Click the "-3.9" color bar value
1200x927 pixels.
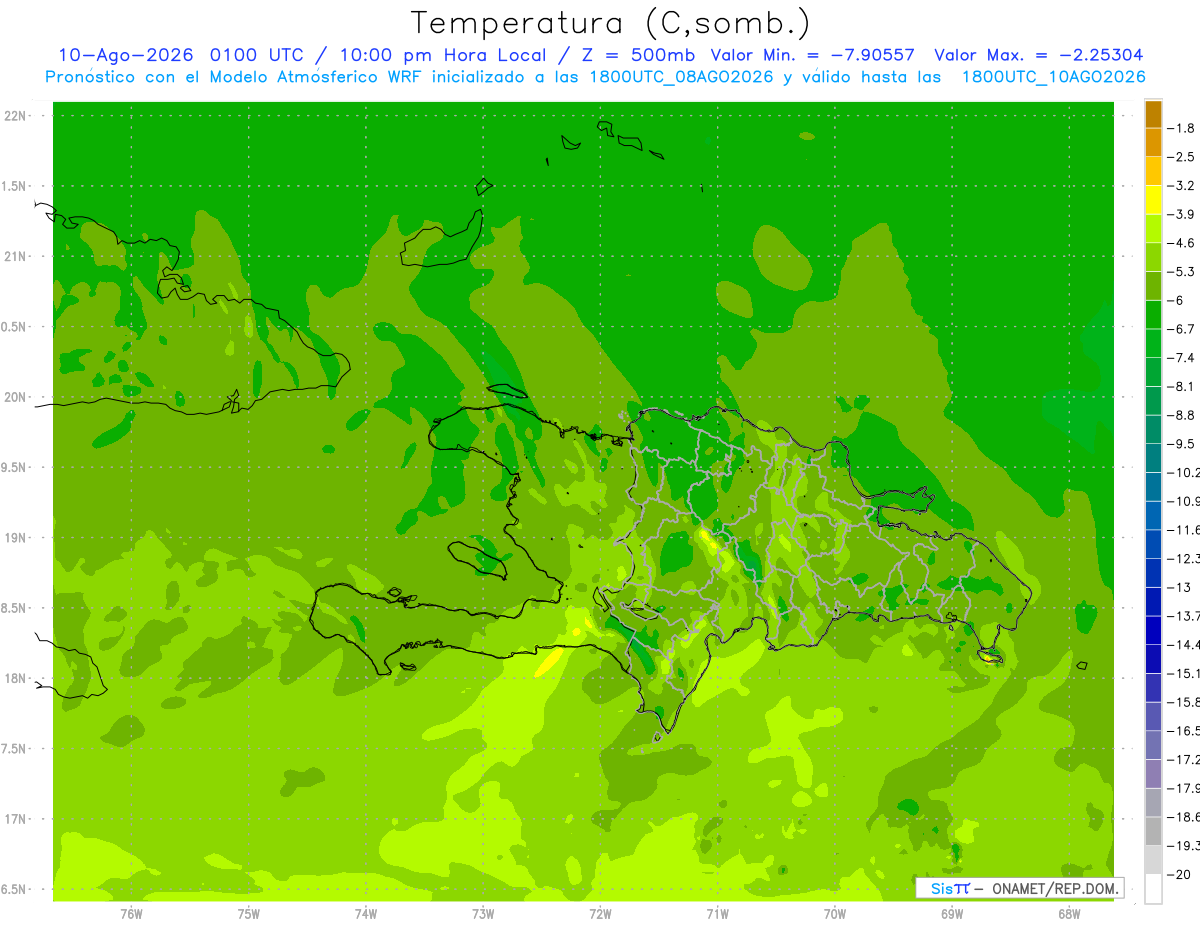click(x=1181, y=214)
